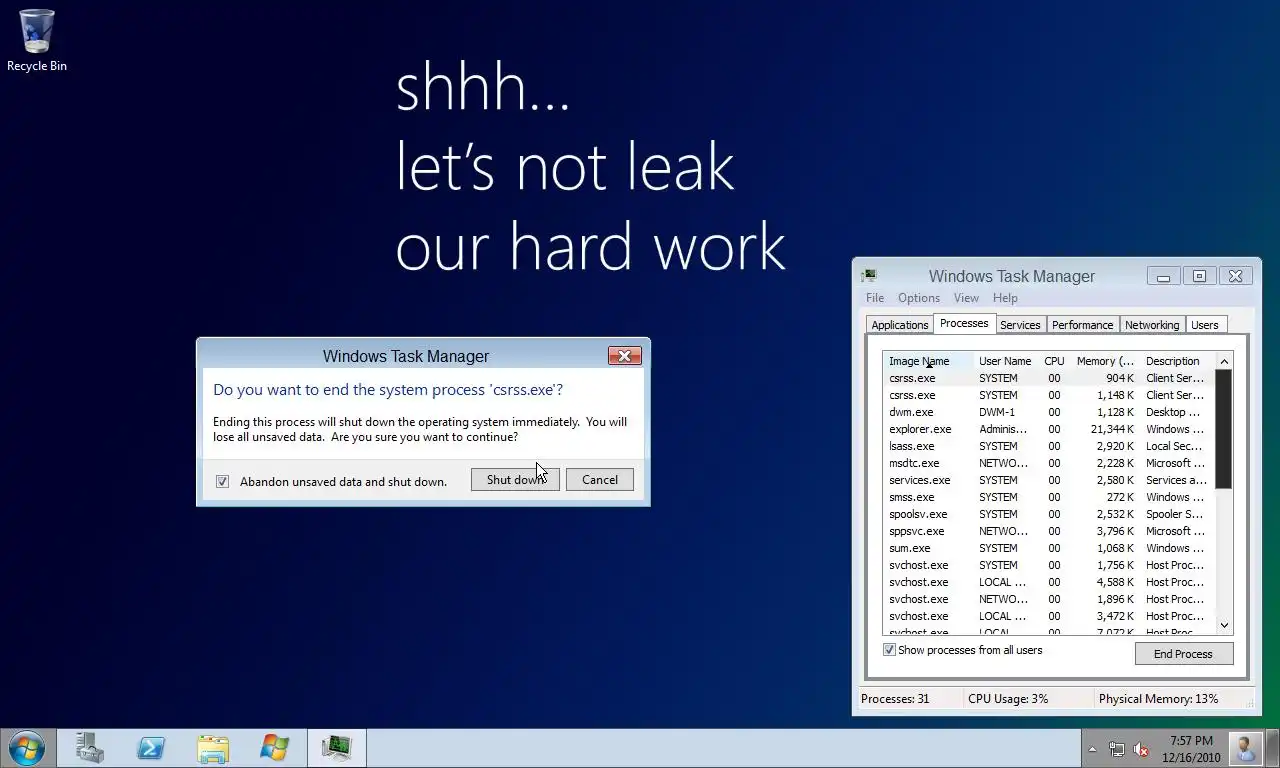
Task: Select the explorer.exe process
Action: (1049, 429)
